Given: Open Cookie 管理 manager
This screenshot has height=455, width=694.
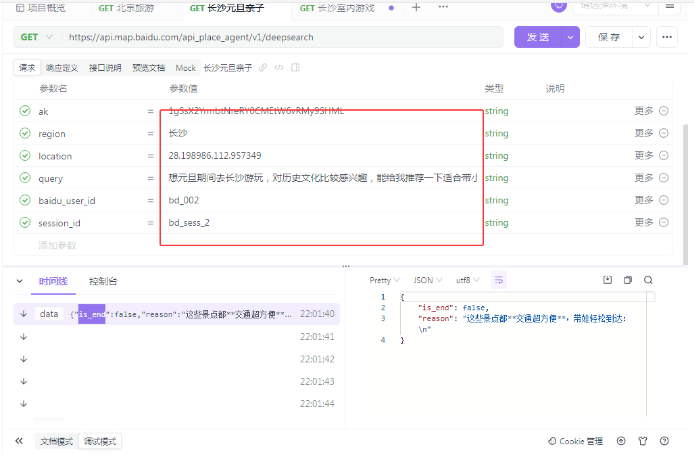Looking at the screenshot, I should (575, 441).
